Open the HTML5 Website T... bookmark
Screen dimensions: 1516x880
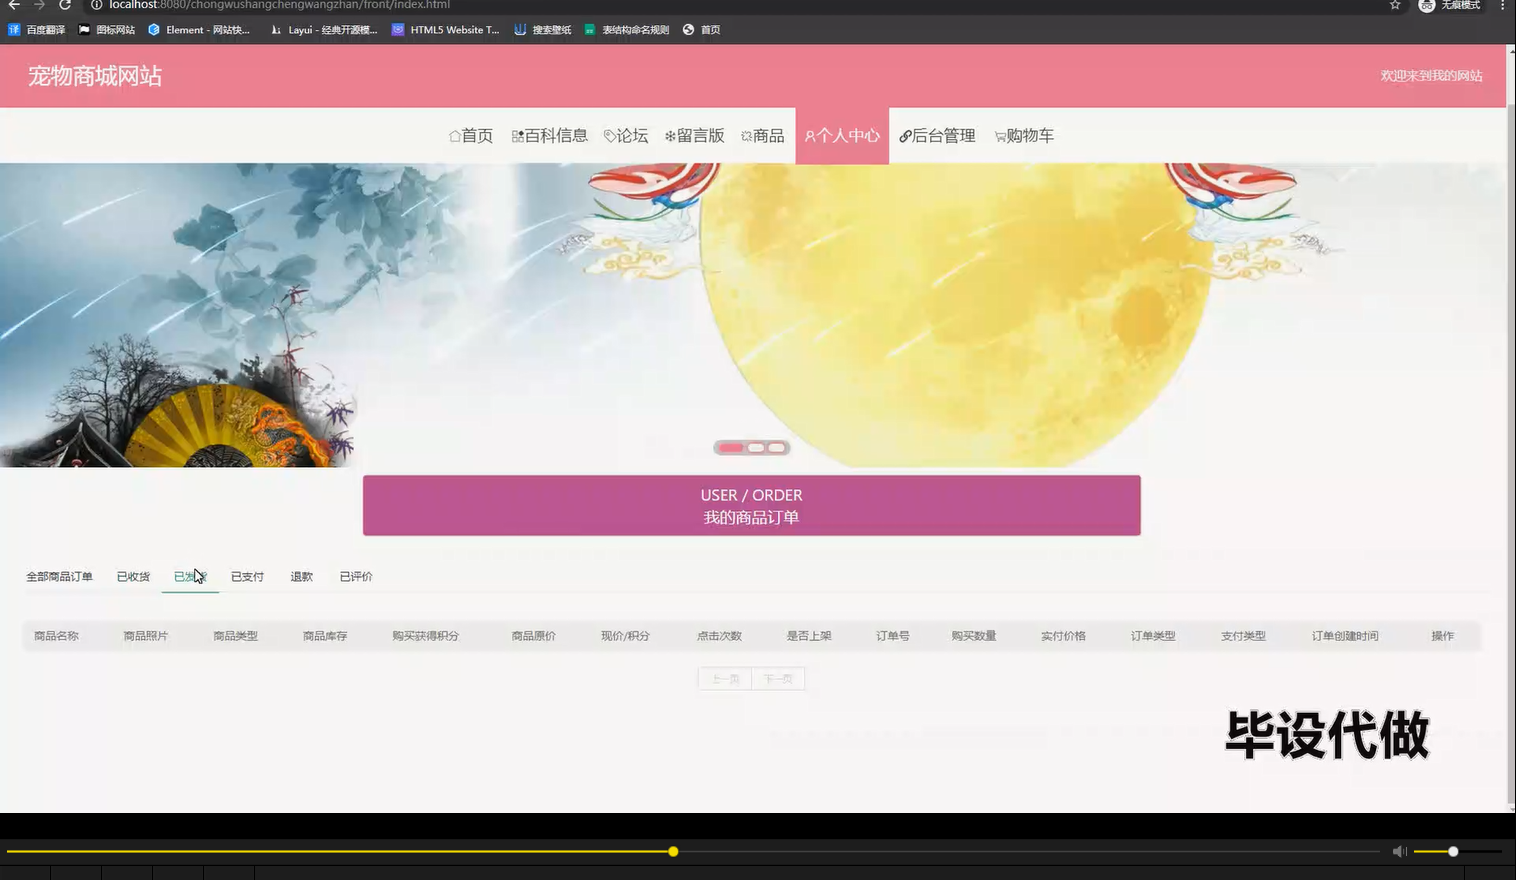point(446,30)
